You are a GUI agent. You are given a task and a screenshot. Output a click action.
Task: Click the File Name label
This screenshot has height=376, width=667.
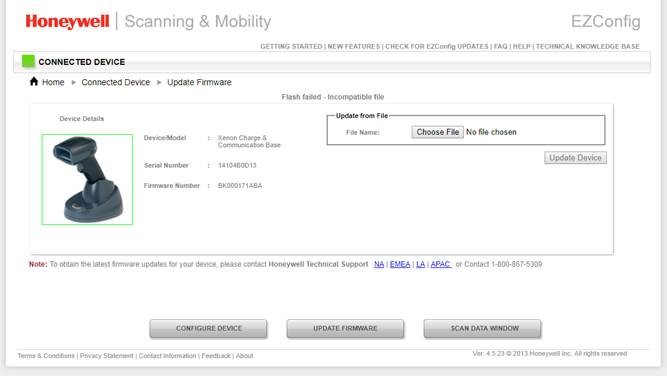point(362,132)
